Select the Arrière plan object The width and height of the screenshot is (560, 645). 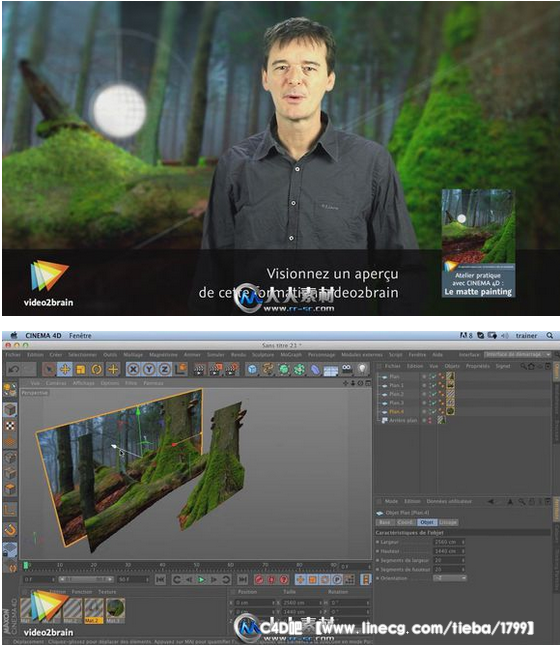pyautogui.click(x=403, y=420)
